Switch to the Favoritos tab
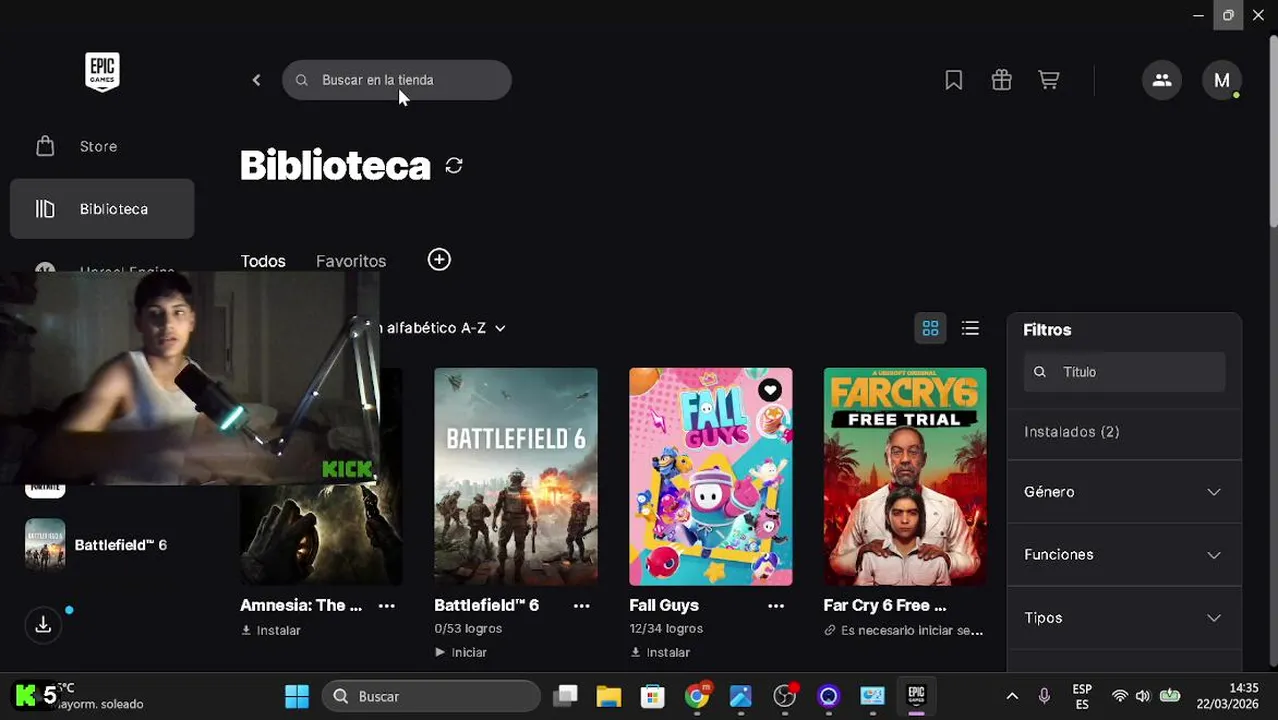 (351, 261)
